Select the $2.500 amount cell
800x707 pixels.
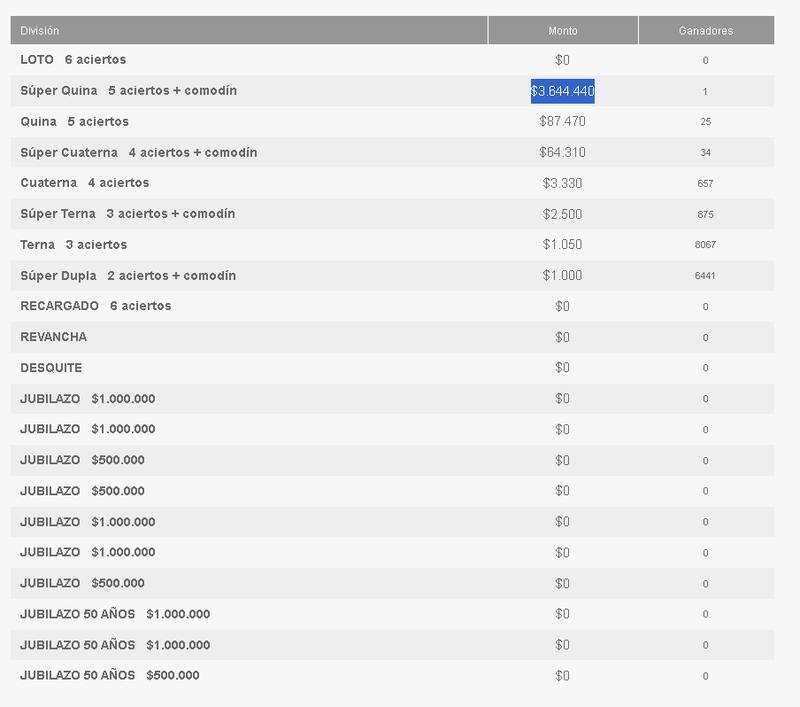coord(563,214)
